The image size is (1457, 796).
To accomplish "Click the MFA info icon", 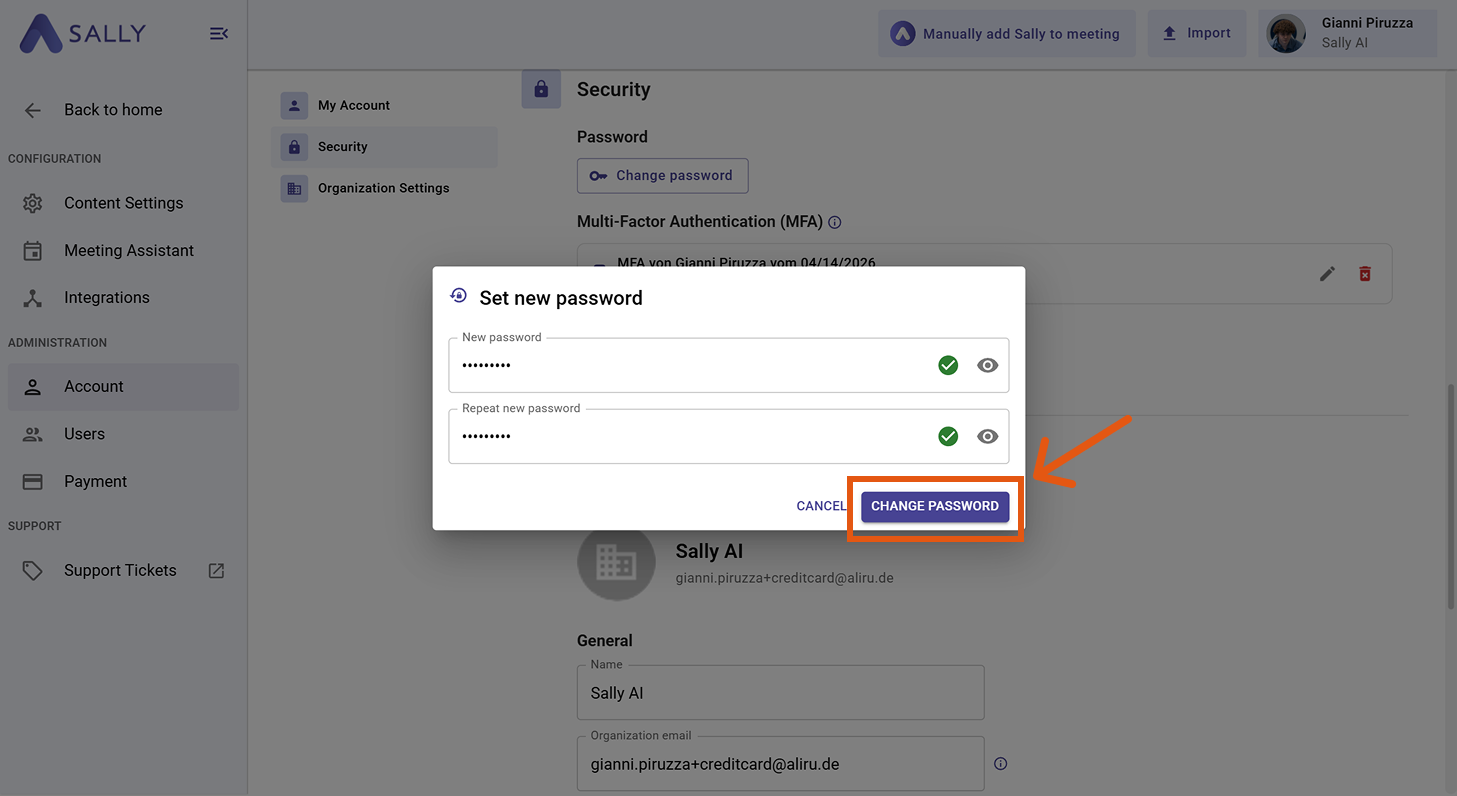I will click(x=835, y=222).
